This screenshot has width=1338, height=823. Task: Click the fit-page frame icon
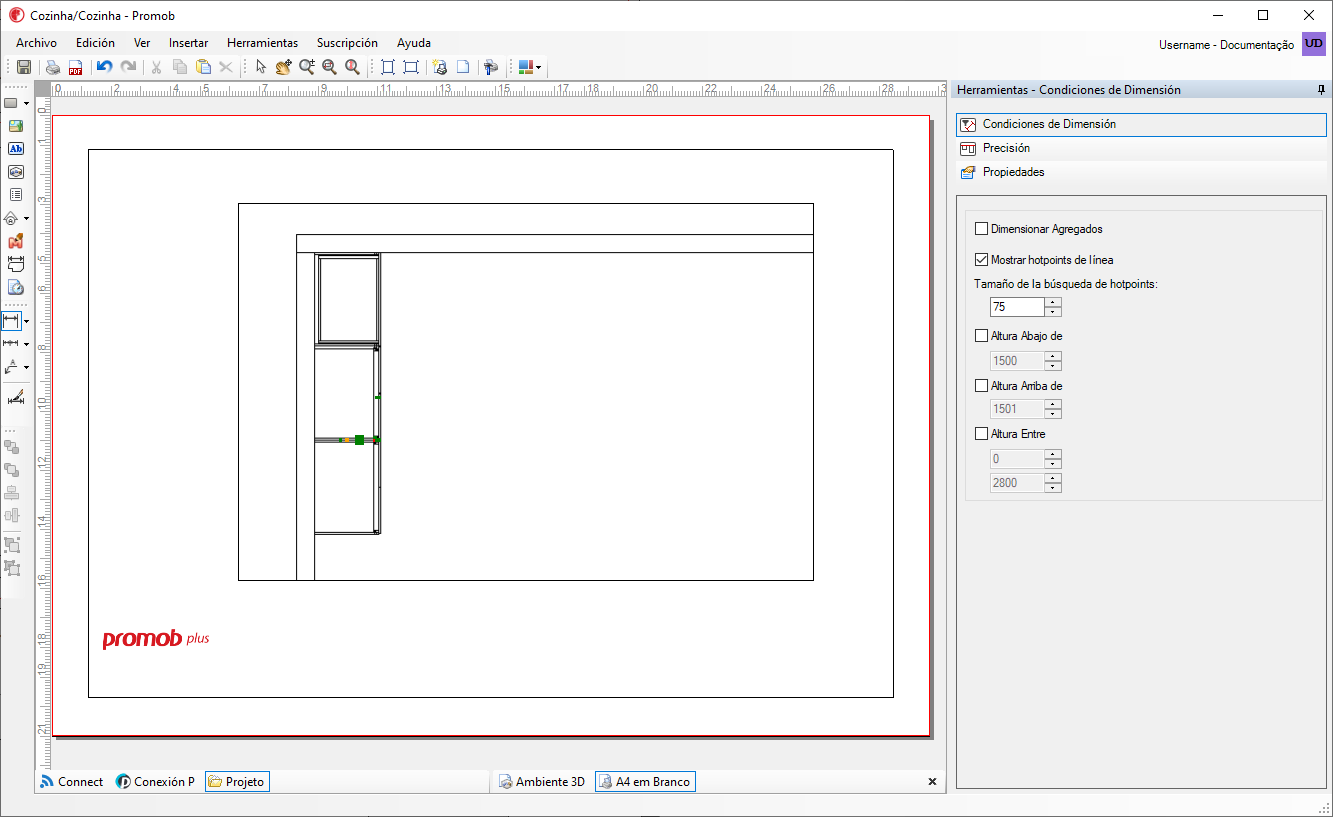pos(388,67)
